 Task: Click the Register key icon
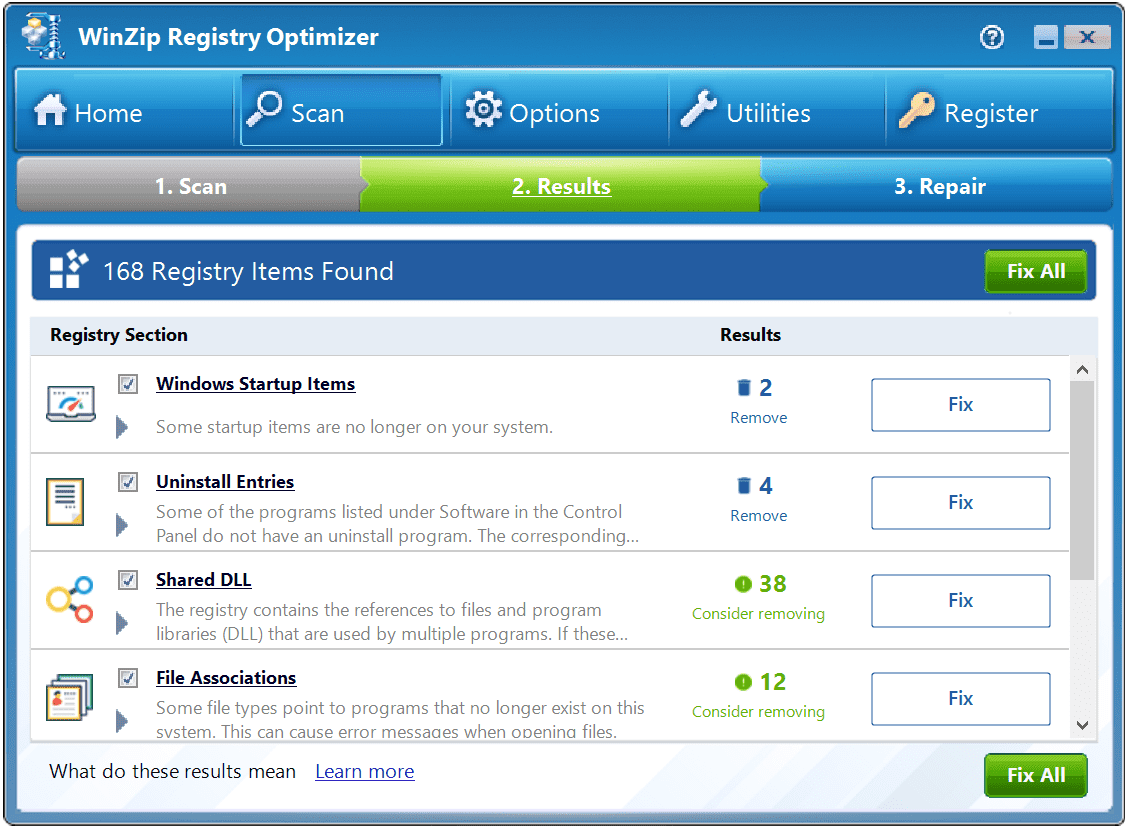pyautogui.click(x=916, y=111)
